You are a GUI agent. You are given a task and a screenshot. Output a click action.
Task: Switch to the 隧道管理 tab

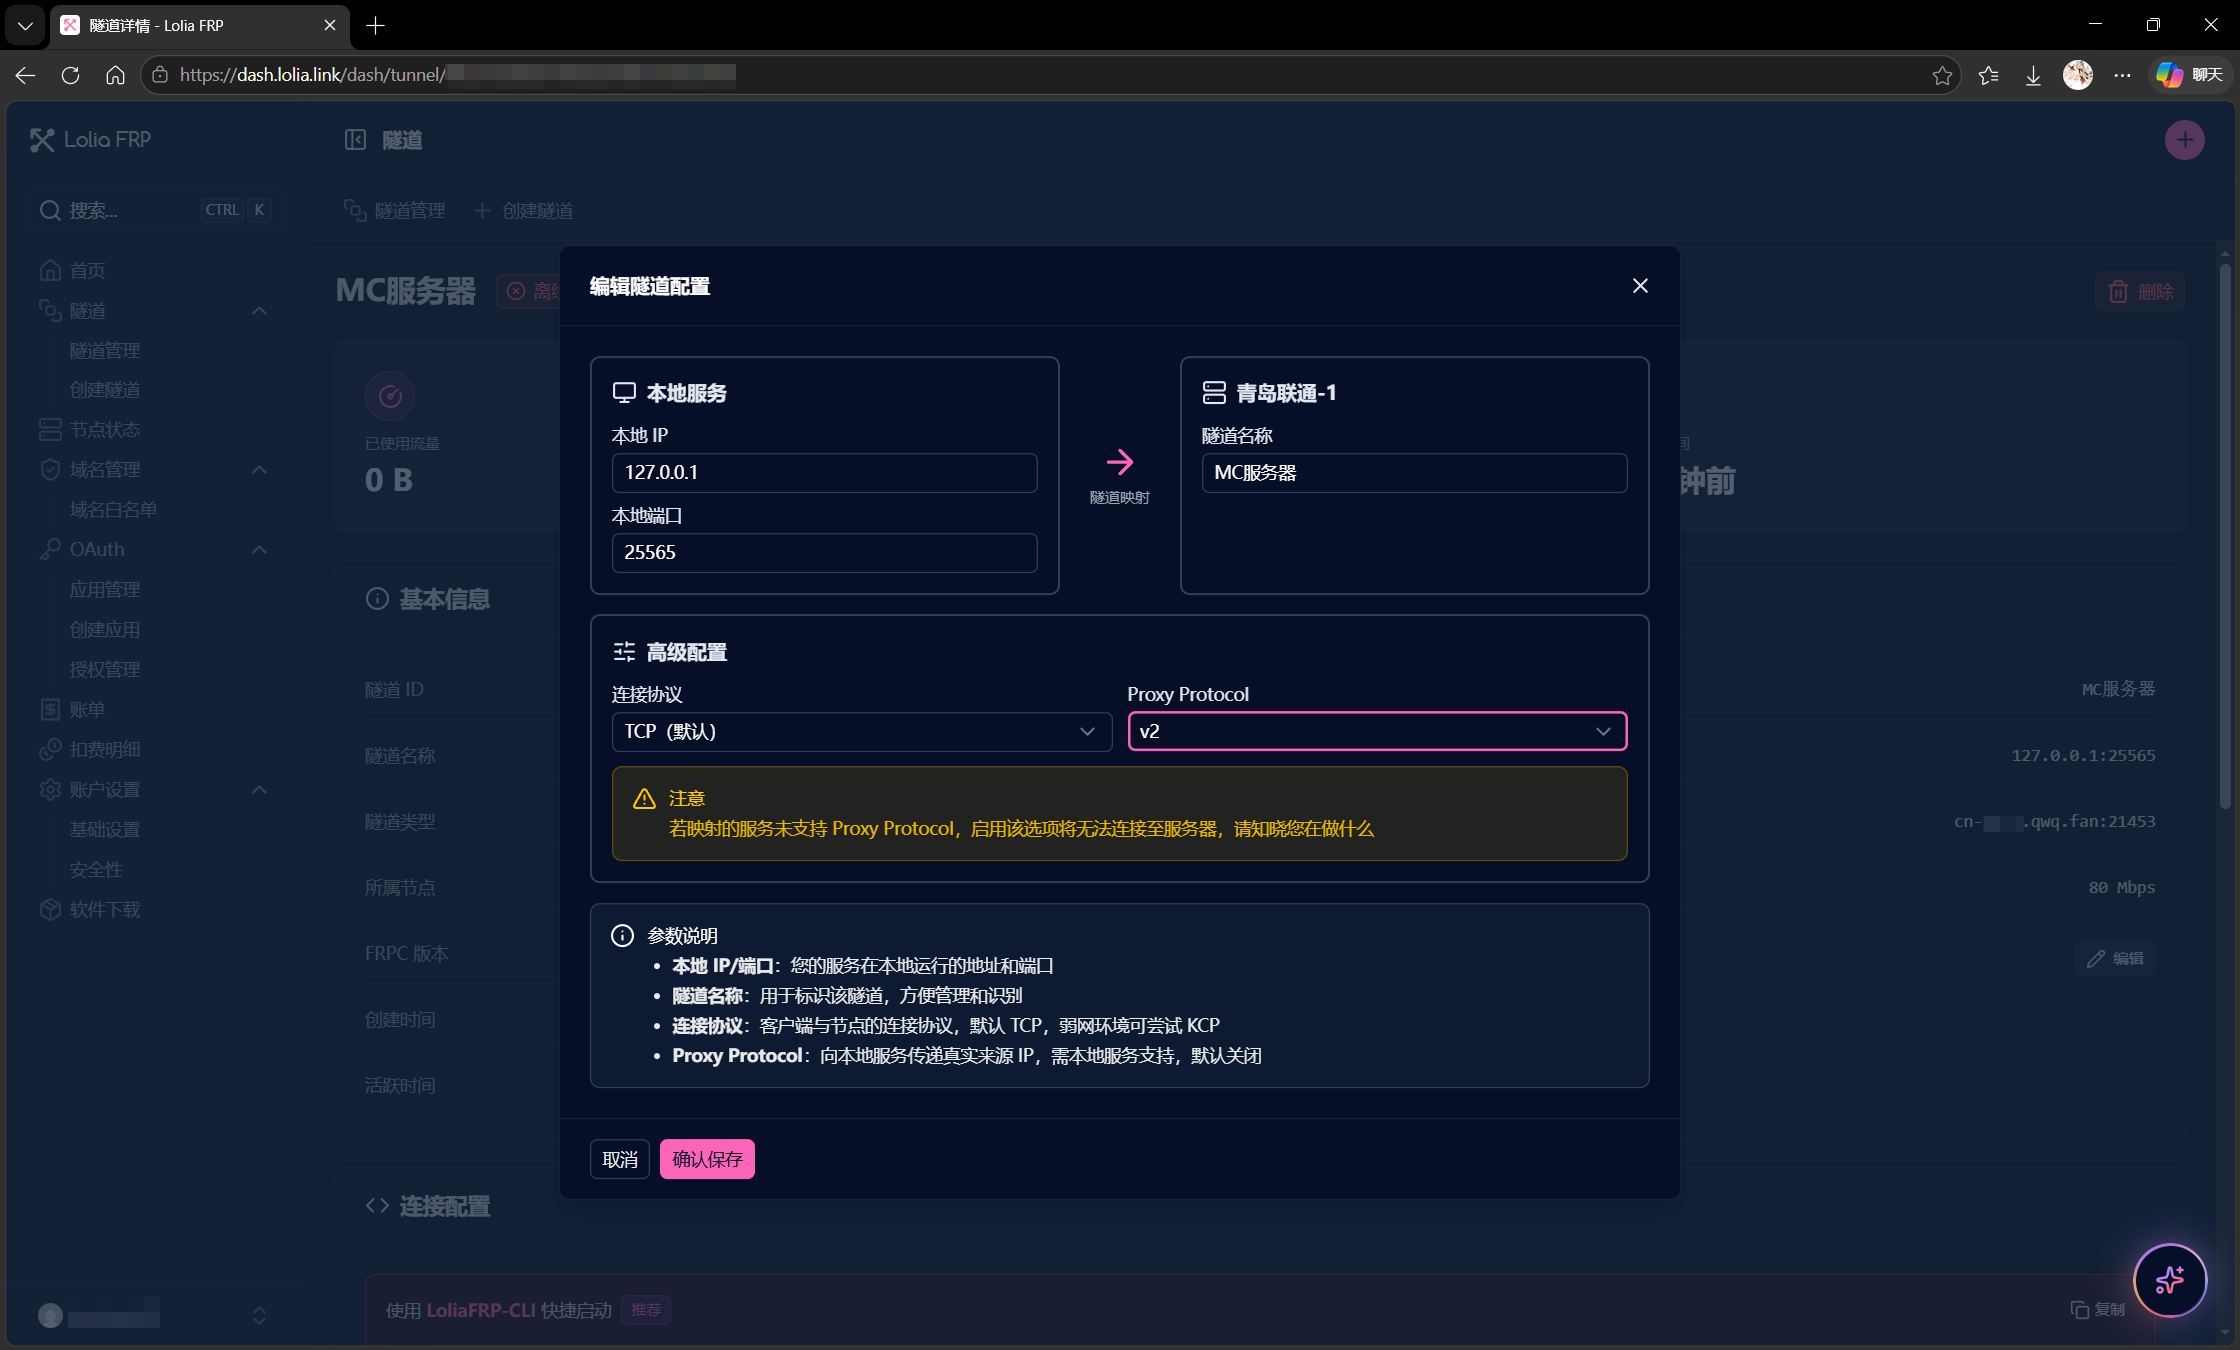(x=395, y=211)
